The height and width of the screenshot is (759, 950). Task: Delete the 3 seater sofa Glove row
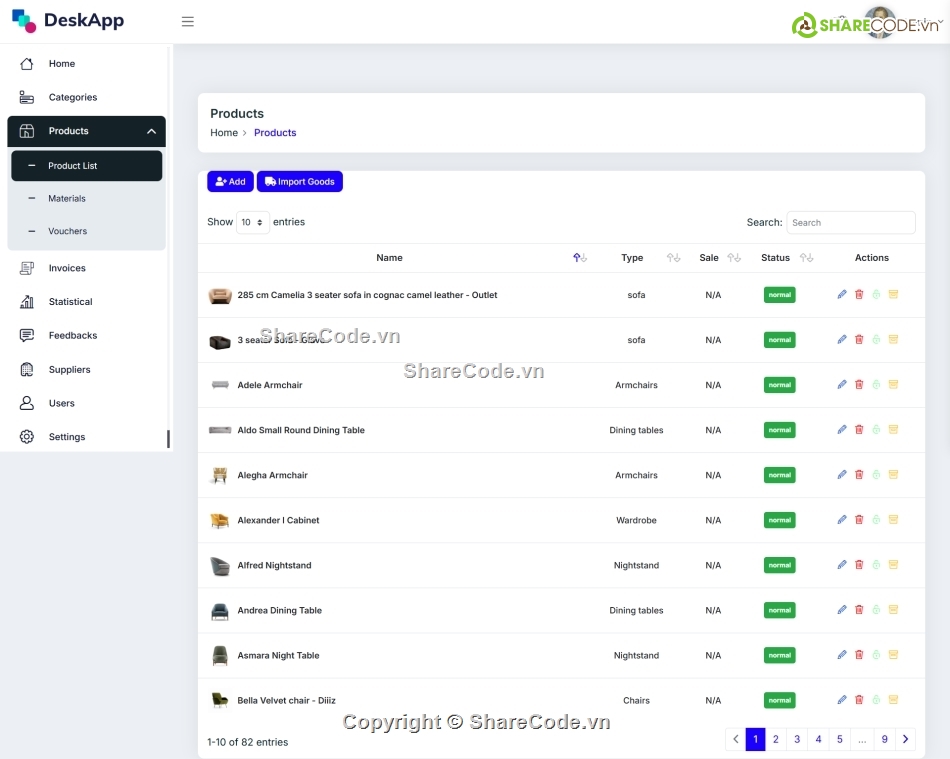pyautogui.click(x=859, y=339)
